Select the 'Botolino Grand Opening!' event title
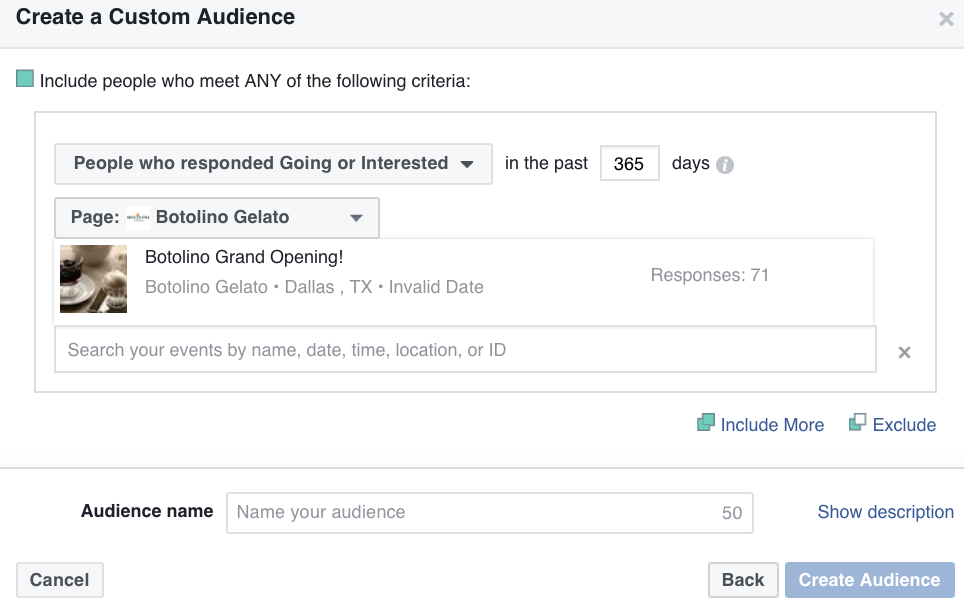Screen dimensions: 964x604 [244, 257]
